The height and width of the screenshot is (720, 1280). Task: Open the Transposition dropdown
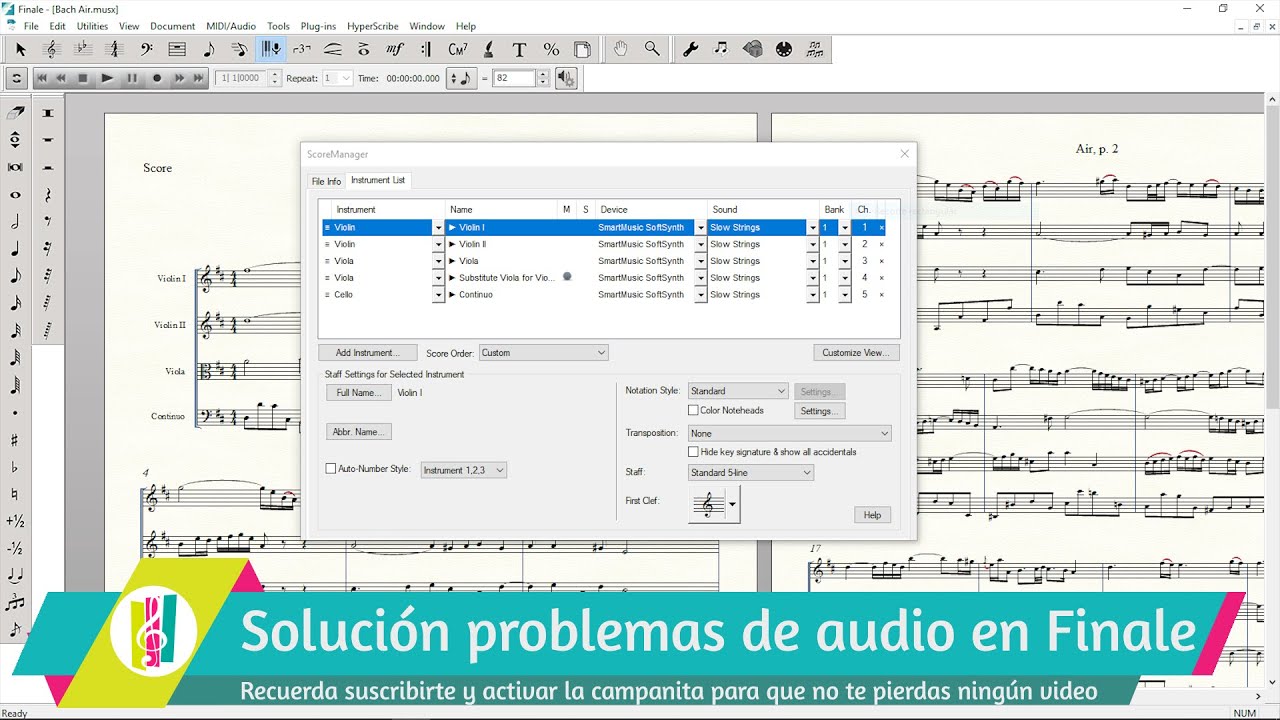tap(789, 434)
